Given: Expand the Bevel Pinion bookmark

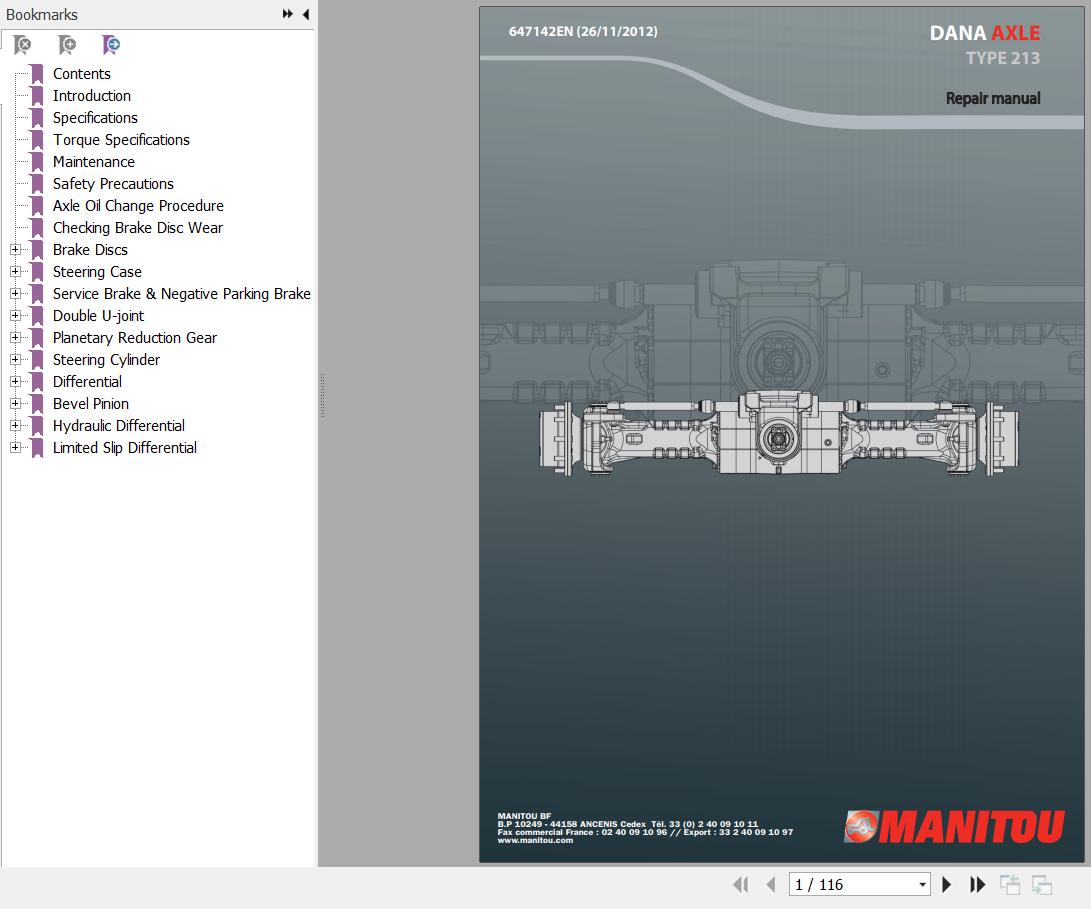Looking at the screenshot, I should click(x=15, y=403).
